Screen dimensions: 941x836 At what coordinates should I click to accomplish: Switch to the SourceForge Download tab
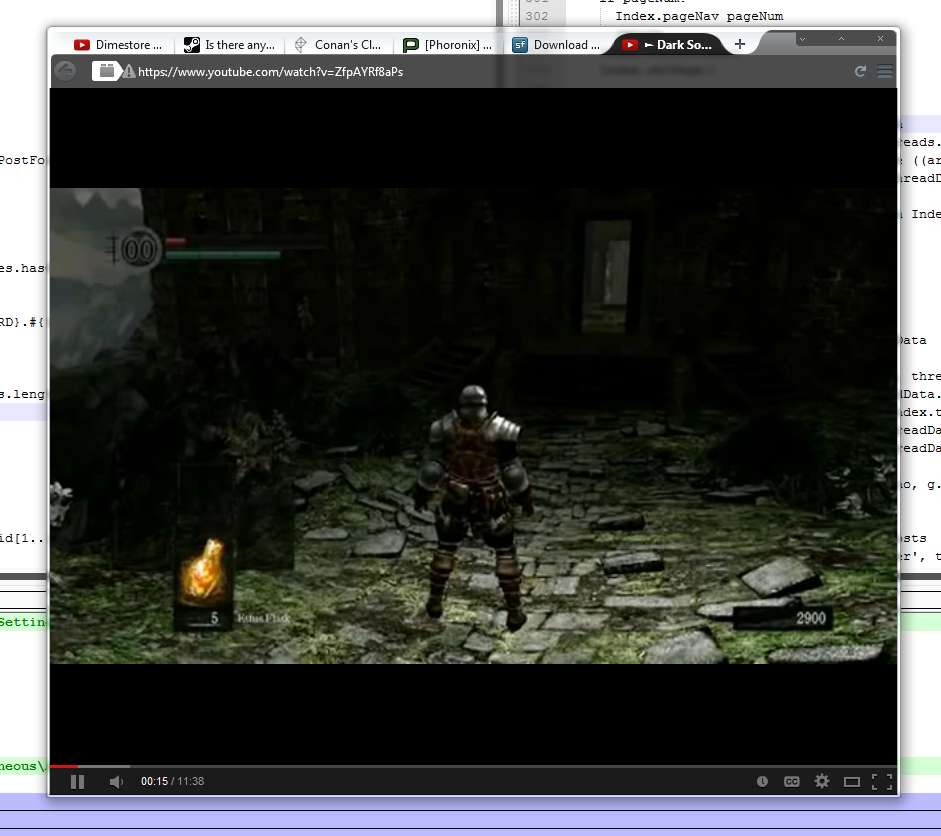tap(556, 45)
